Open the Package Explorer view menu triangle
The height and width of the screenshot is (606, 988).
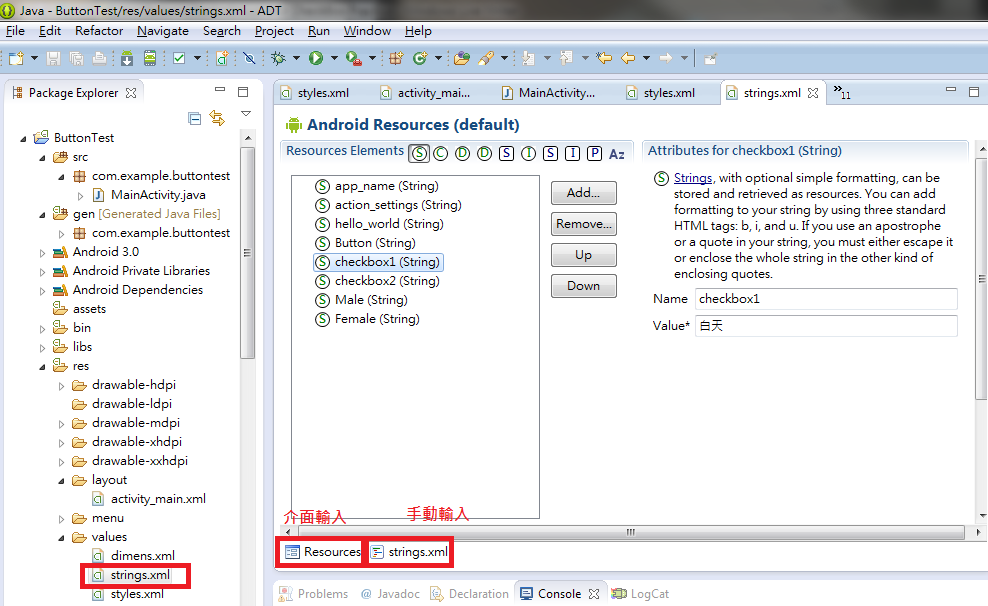pos(246,114)
